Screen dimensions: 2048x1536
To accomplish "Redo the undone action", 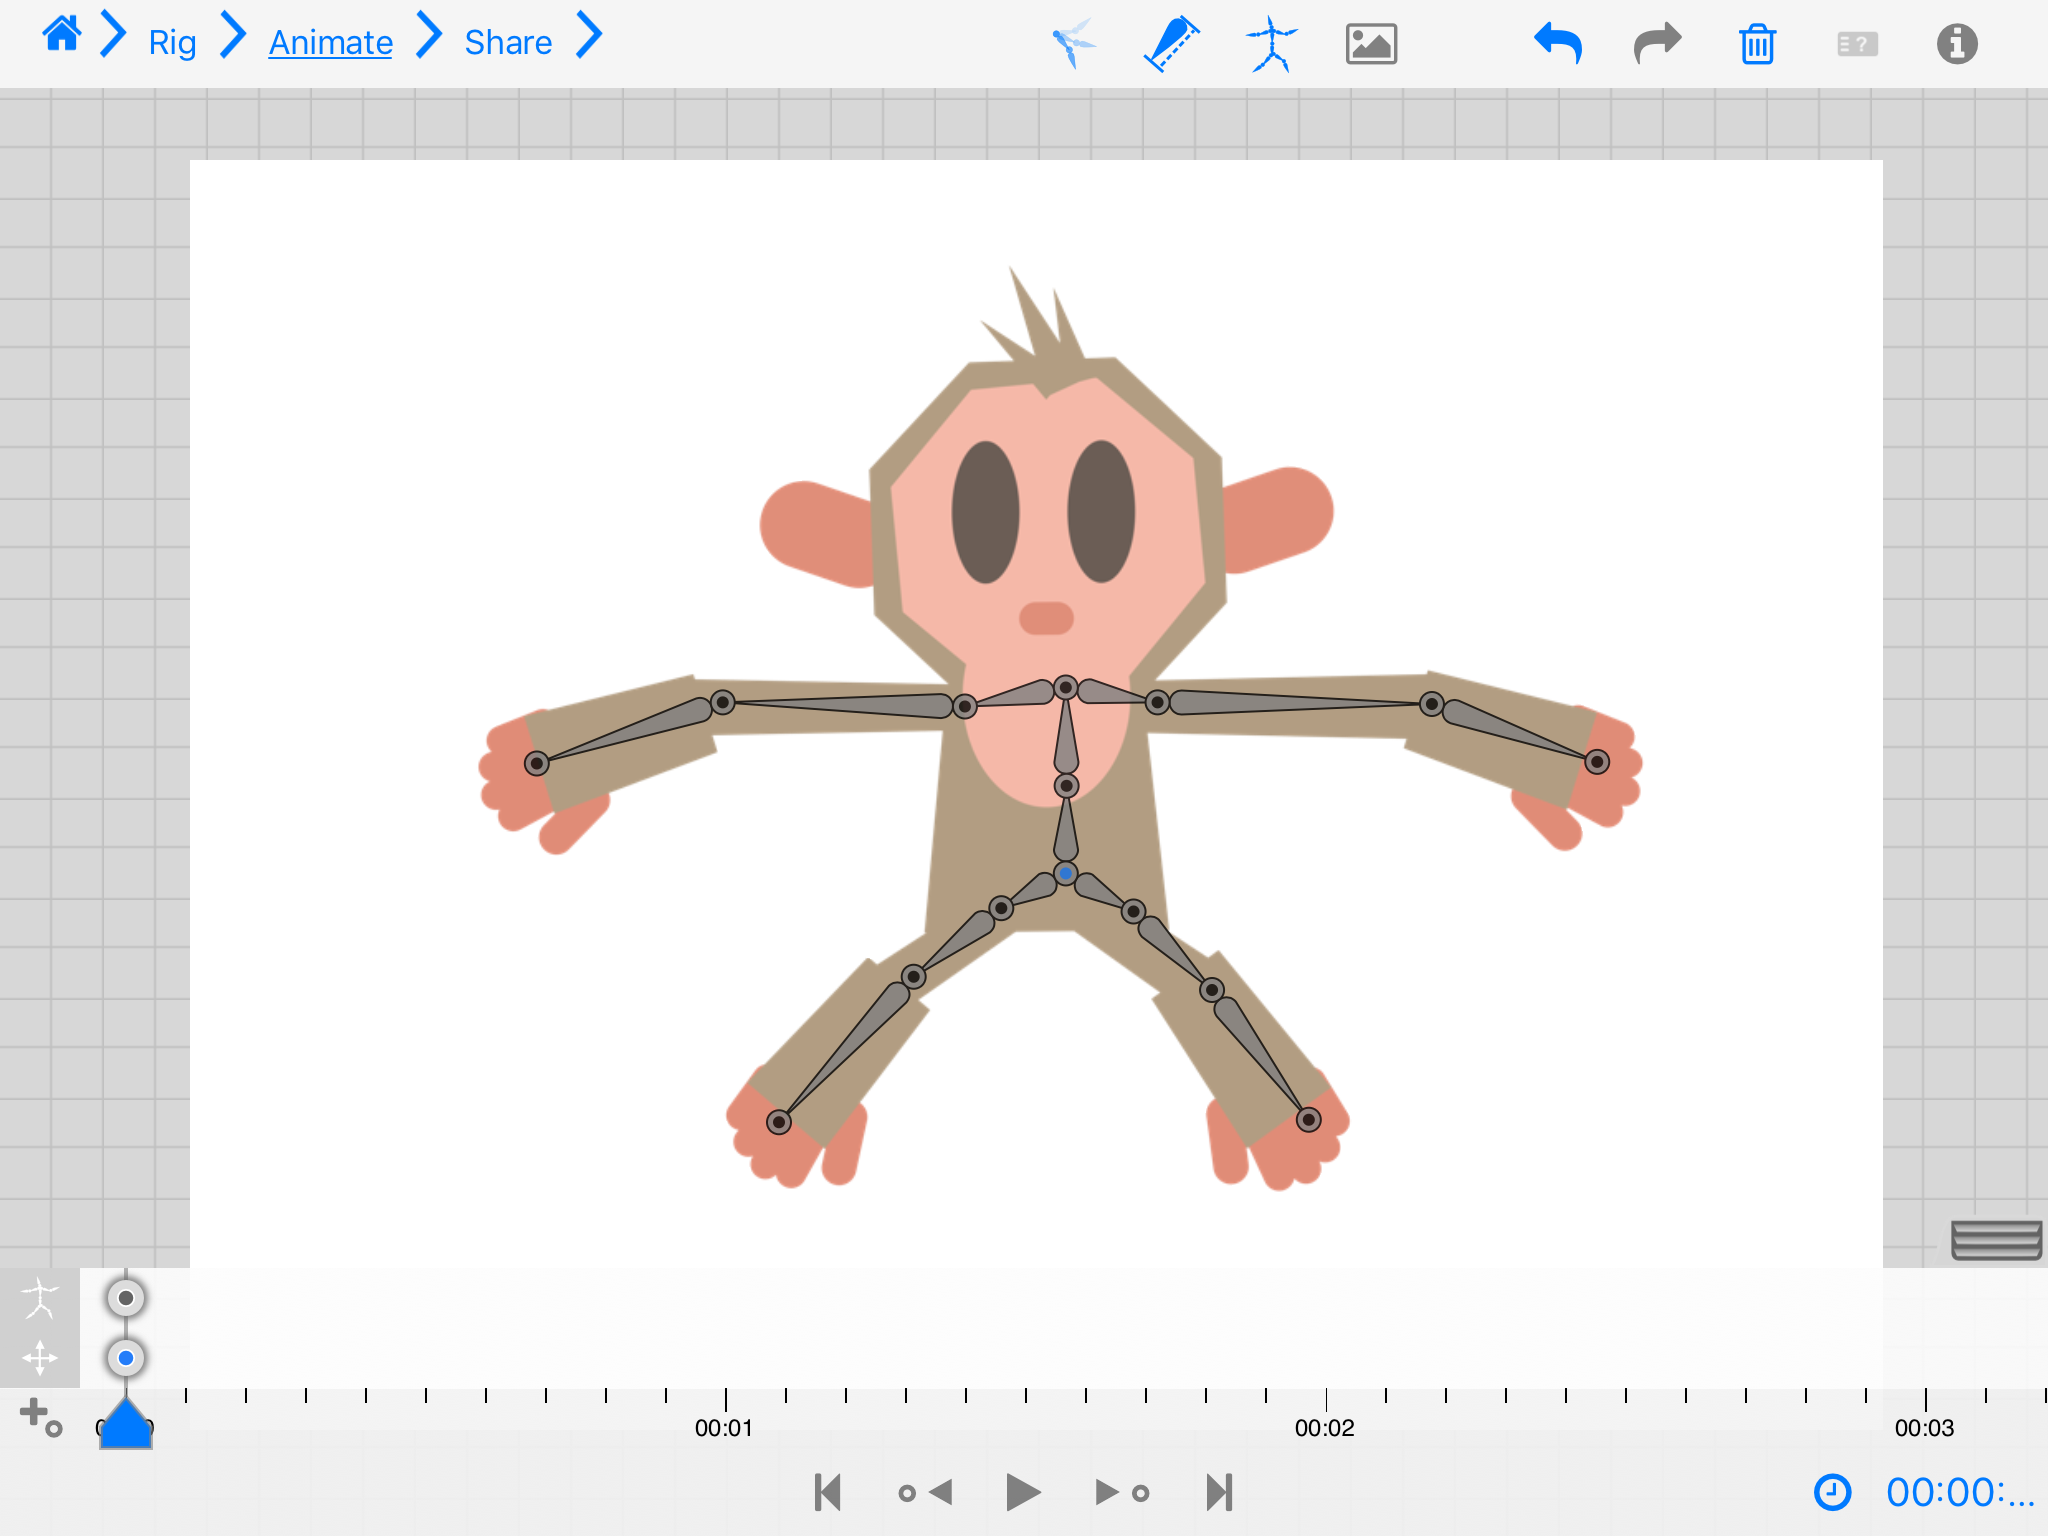I will click(1657, 44).
